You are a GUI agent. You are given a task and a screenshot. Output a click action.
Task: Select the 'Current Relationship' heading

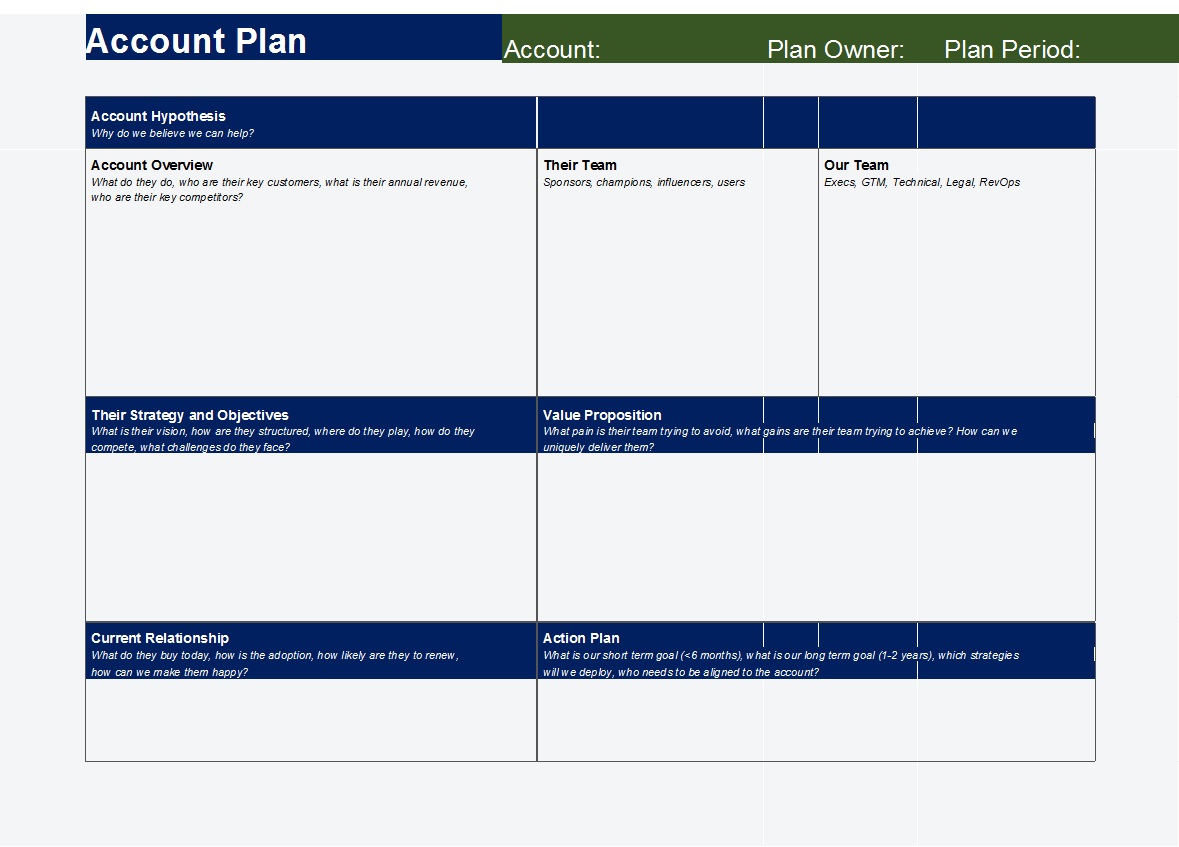click(x=160, y=638)
